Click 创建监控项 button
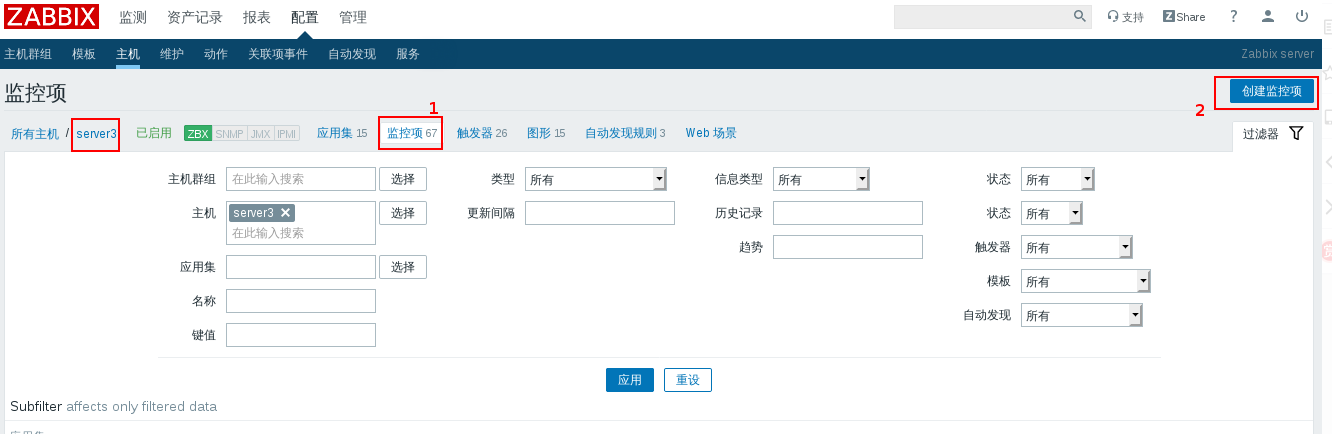This screenshot has width=1332, height=434. [x=1272, y=90]
